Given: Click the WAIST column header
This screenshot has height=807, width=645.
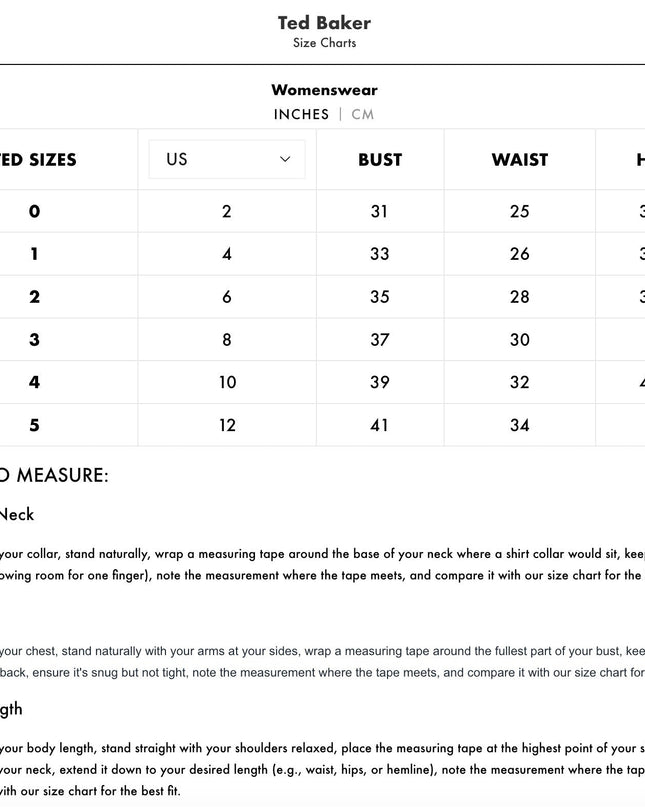Looking at the screenshot, I should coord(519,159).
